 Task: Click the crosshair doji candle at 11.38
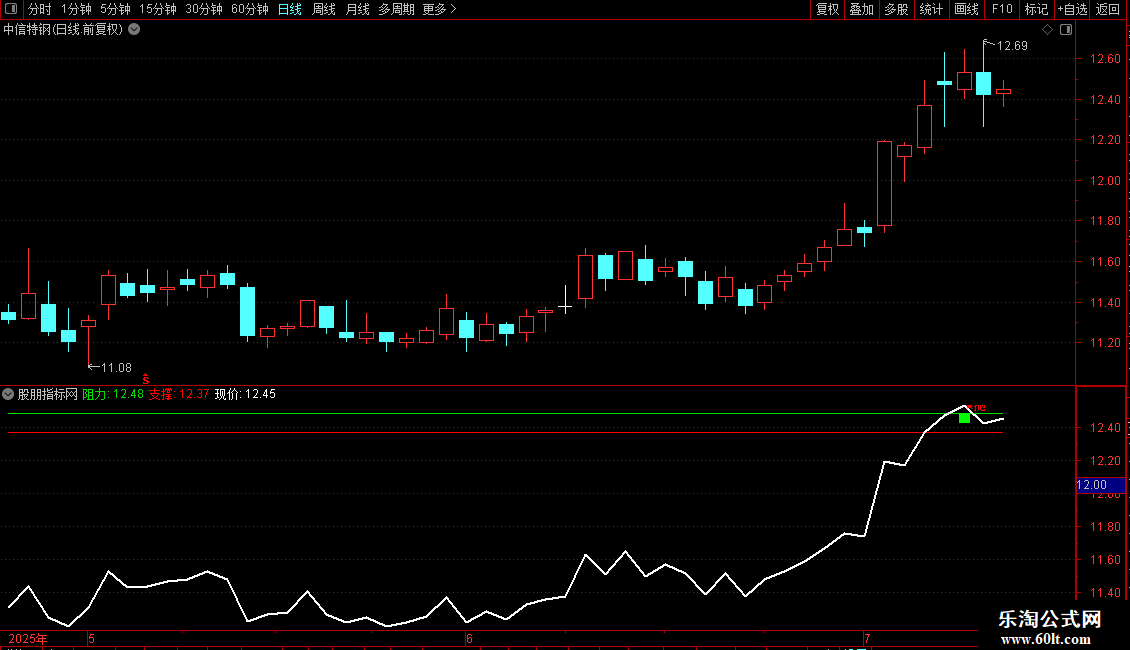566,307
